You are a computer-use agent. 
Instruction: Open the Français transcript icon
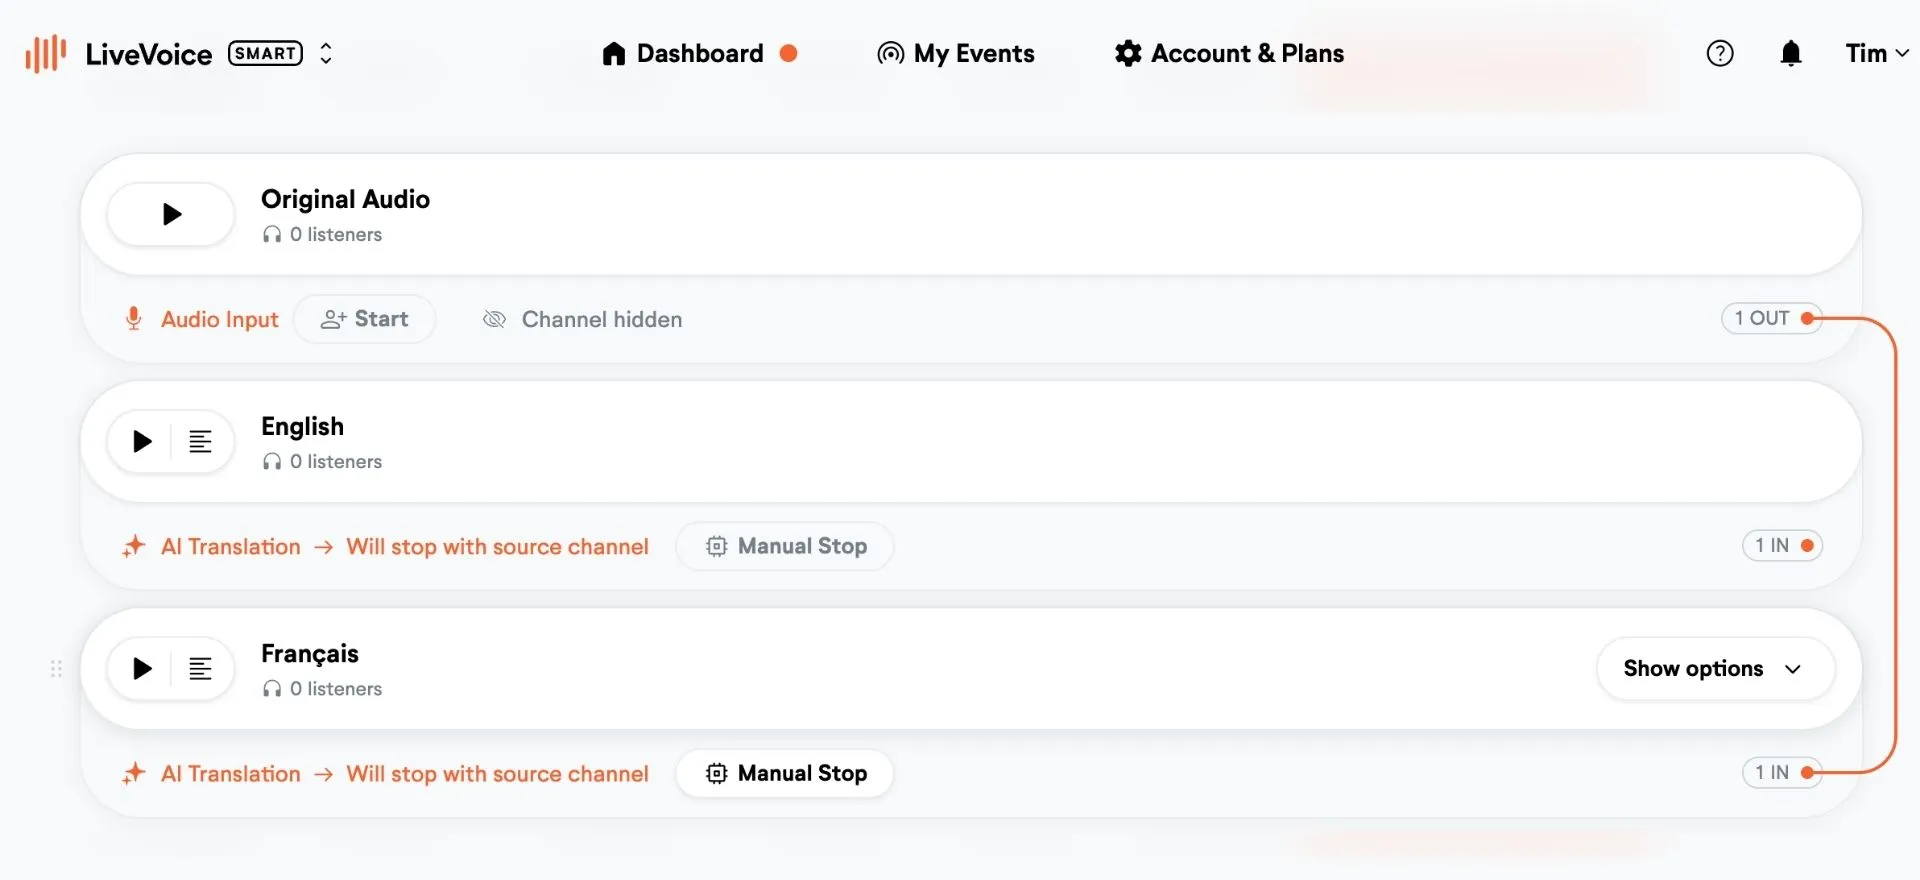pos(201,669)
